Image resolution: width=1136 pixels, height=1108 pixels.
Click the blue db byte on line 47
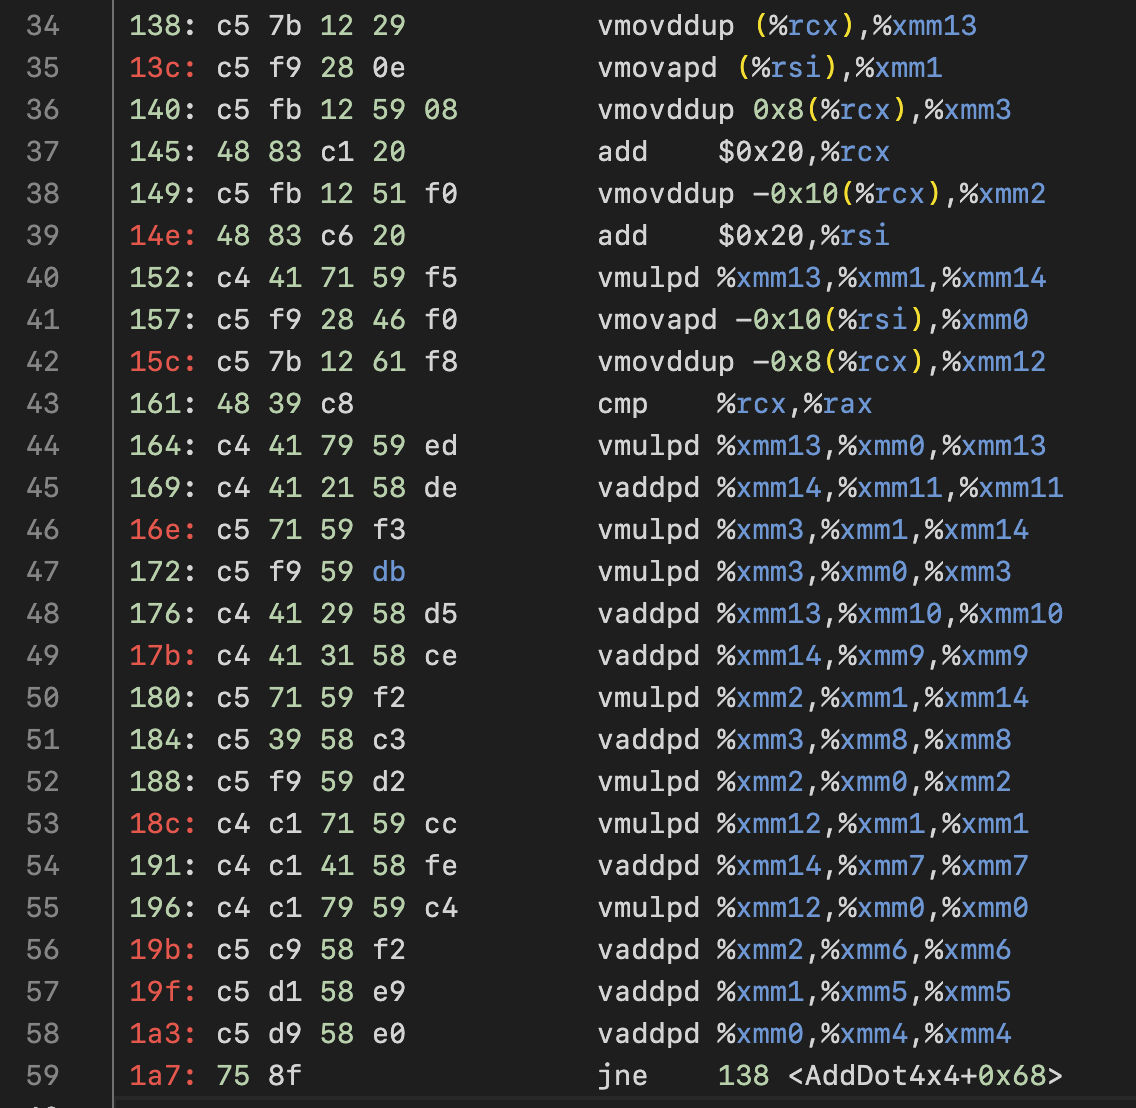pyautogui.click(x=388, y=571)
